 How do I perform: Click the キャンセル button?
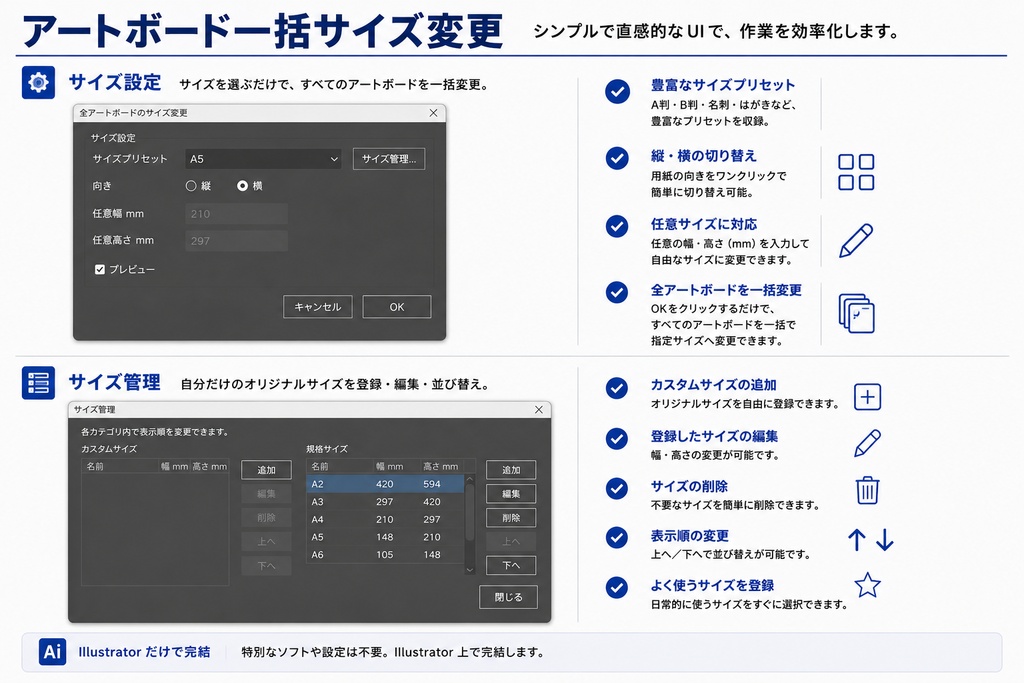click(317, 307)
